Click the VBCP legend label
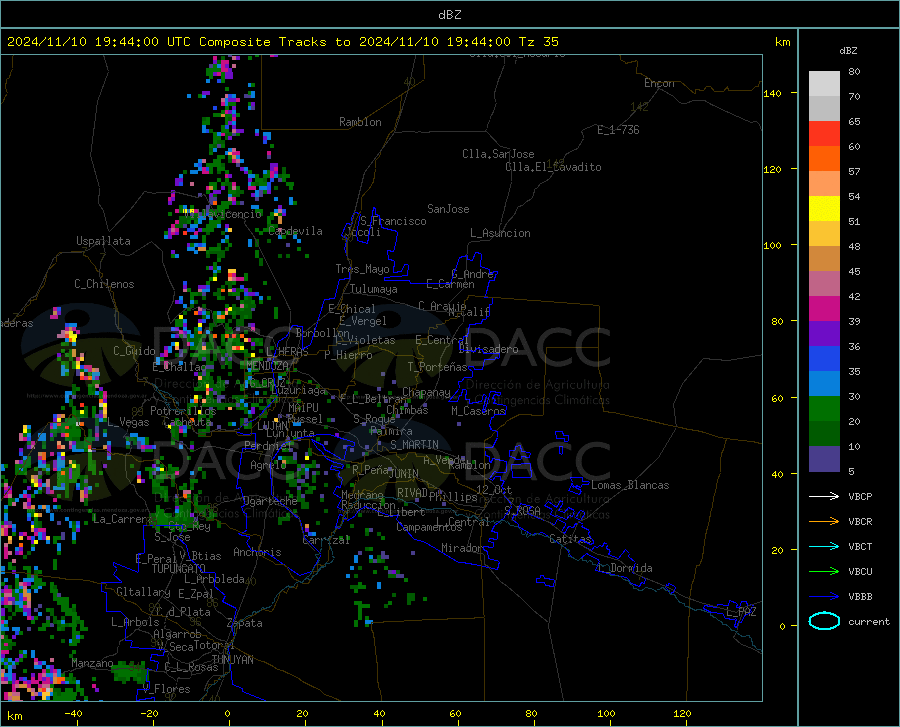Screen dimensions: 900x727 click(x=860, y=496)
